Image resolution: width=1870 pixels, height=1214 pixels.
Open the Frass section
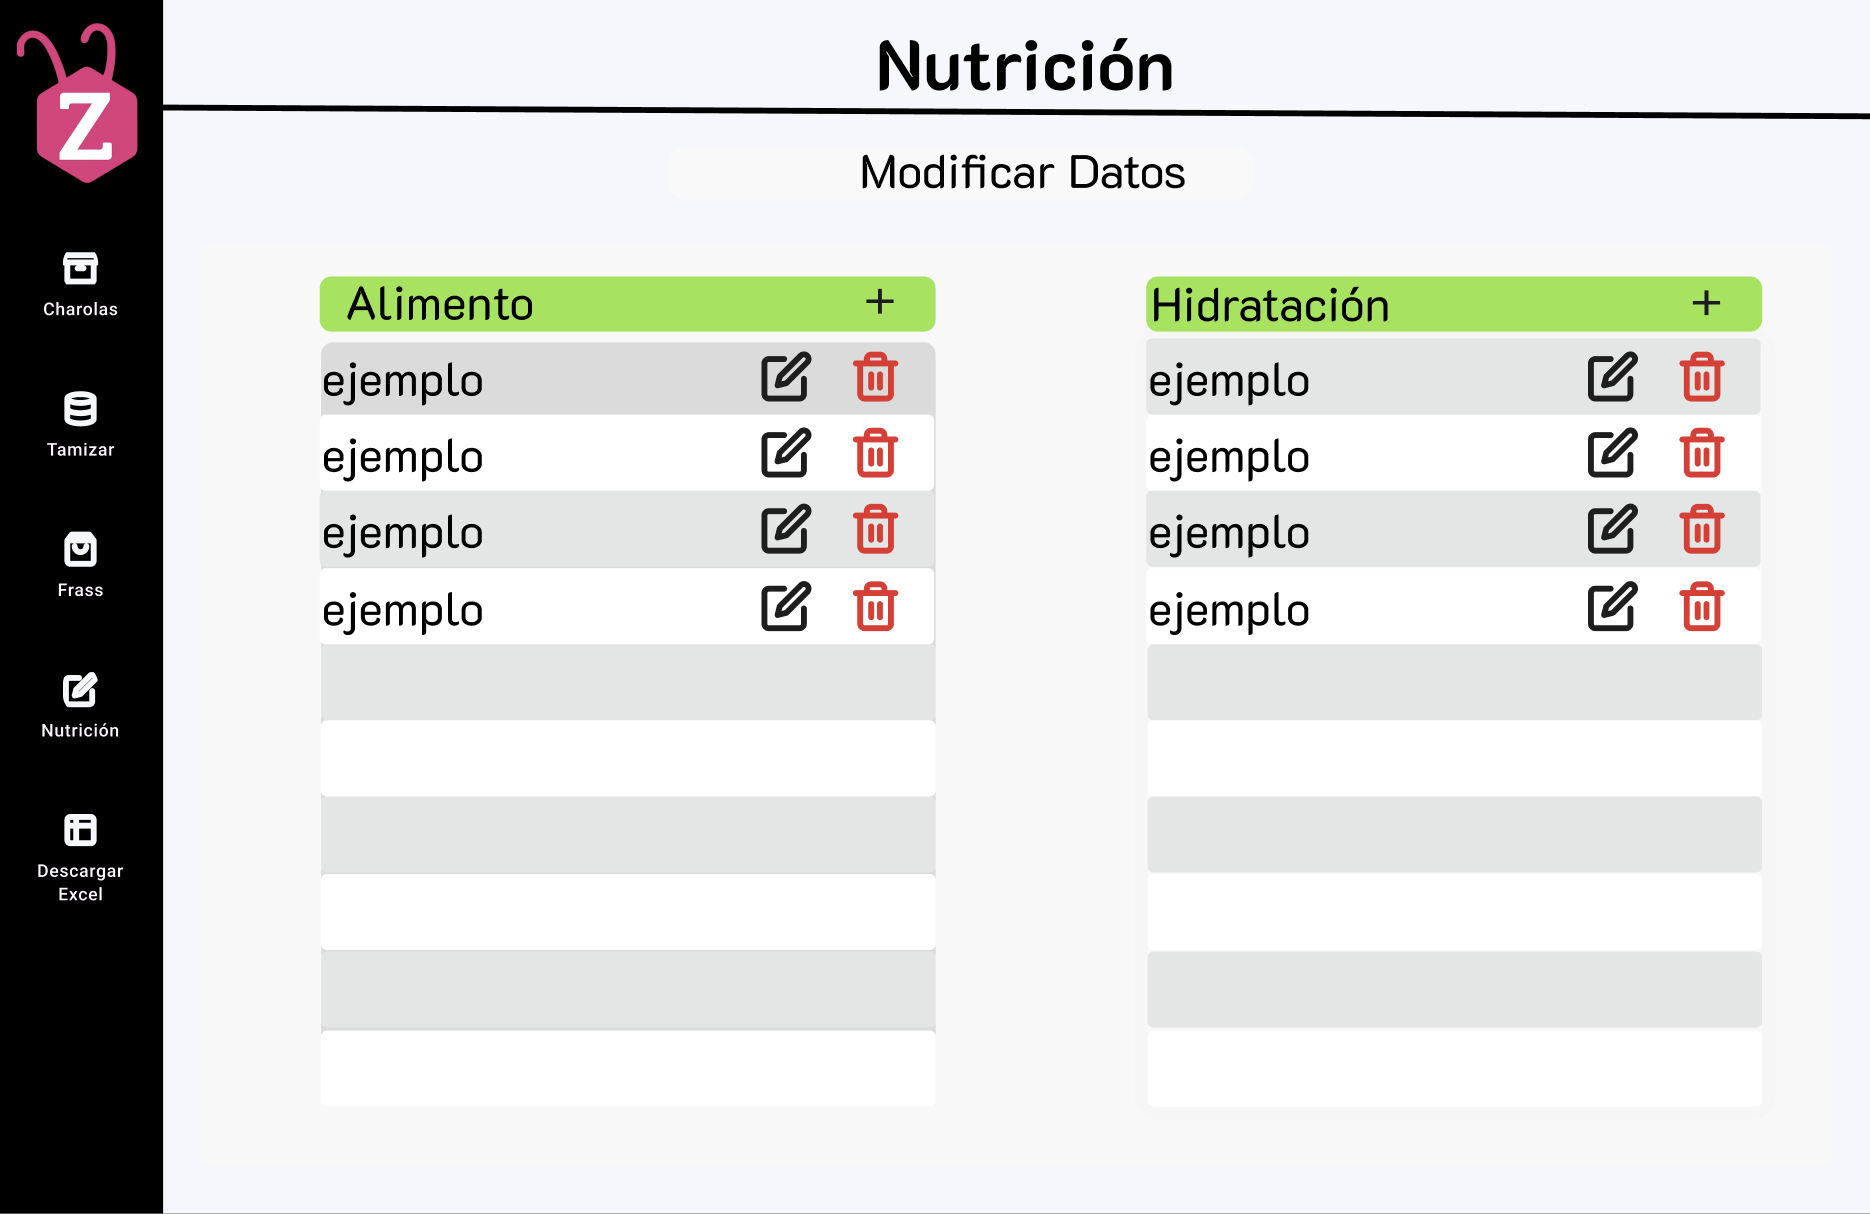point(80,565)
